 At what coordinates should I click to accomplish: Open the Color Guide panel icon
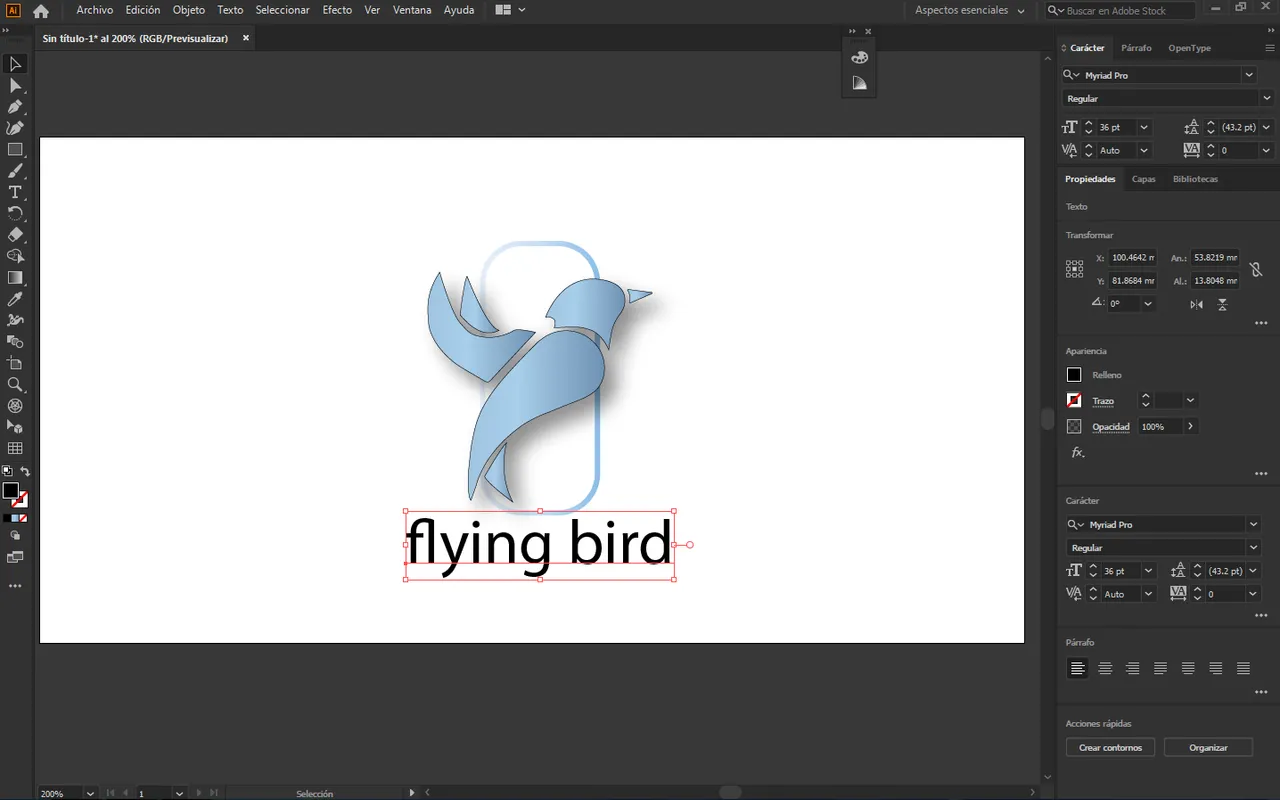pyautogui.click(x=859, y=83)
